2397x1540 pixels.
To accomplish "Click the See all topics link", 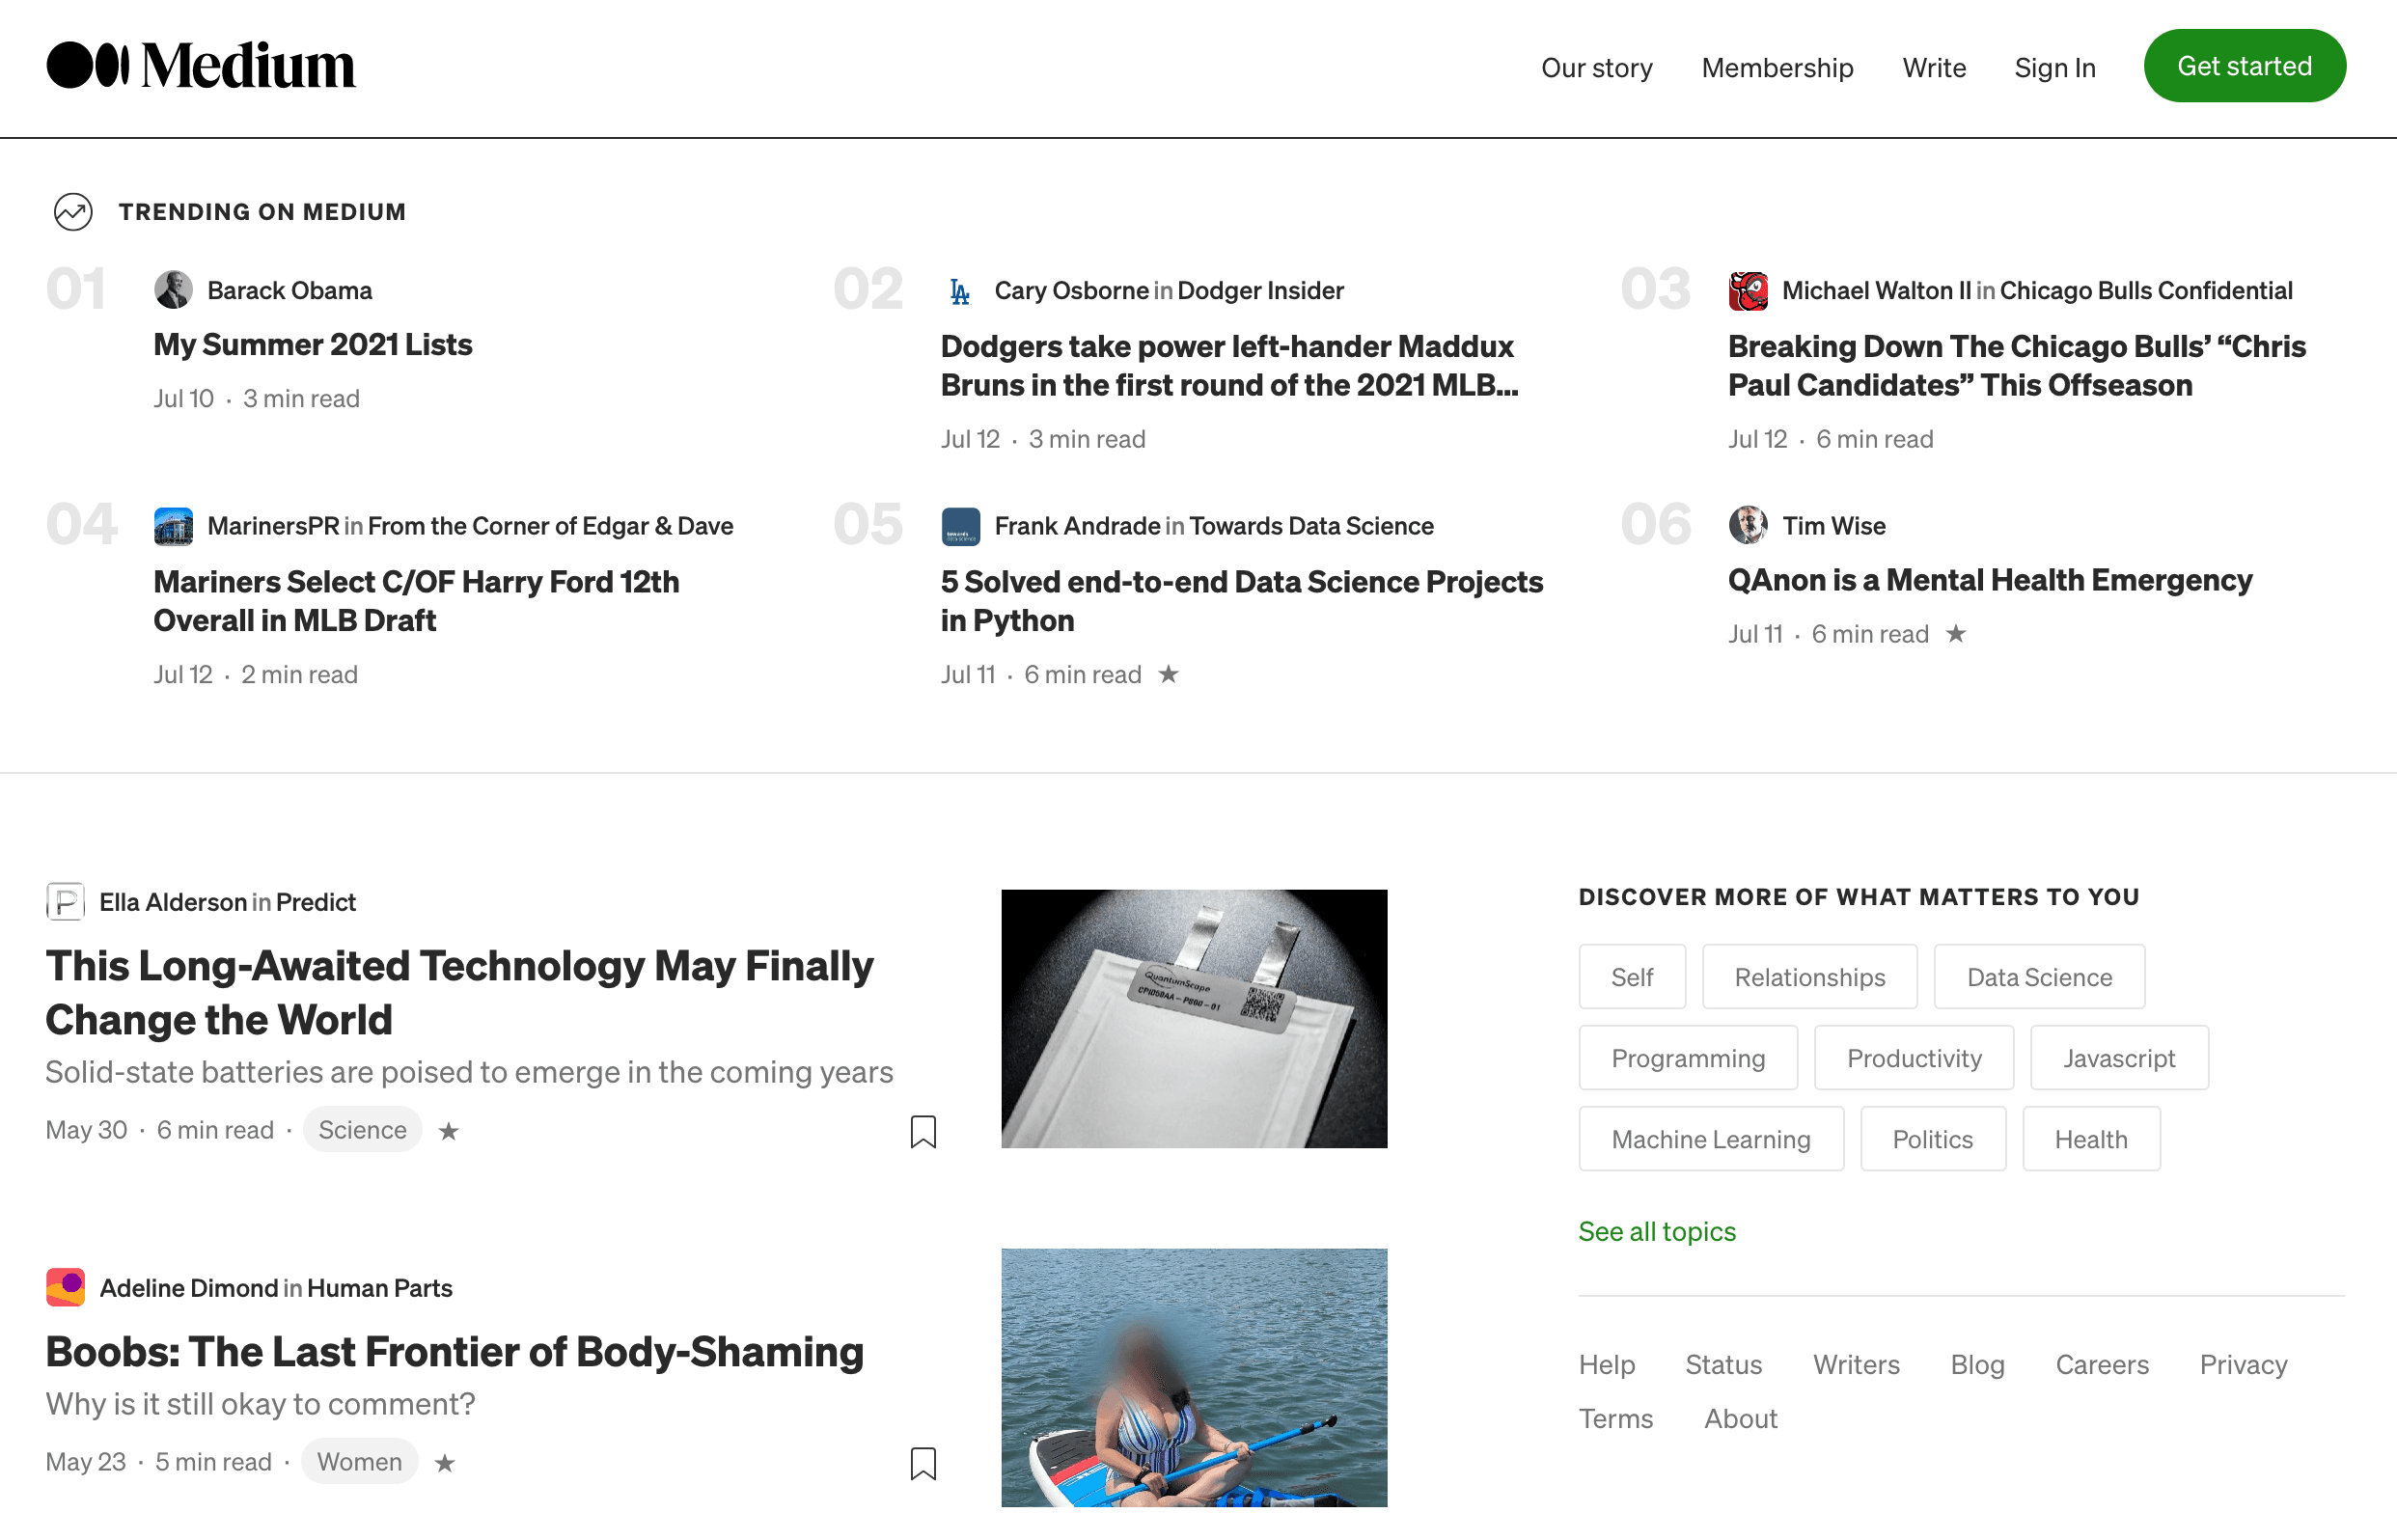I will coord(1657,1231).
